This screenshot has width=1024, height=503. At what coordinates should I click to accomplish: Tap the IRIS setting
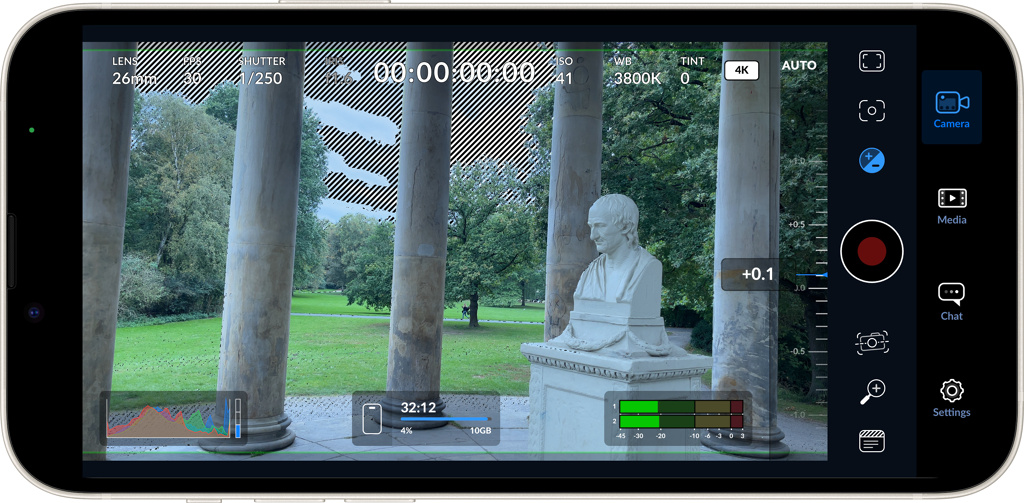pos(338,71)
